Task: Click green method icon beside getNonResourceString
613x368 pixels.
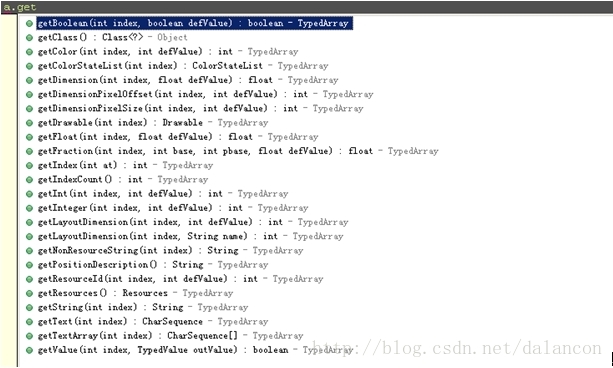Action: [29, 251]
